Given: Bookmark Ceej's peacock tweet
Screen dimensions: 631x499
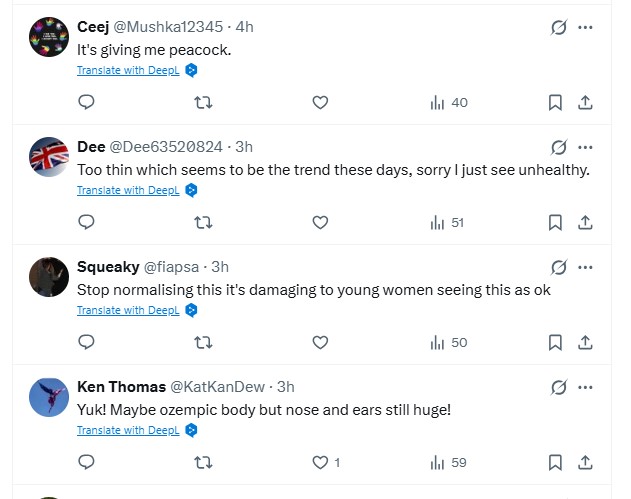Looking at the screenshot, I should pyautogui.click(x=555, y=102).
